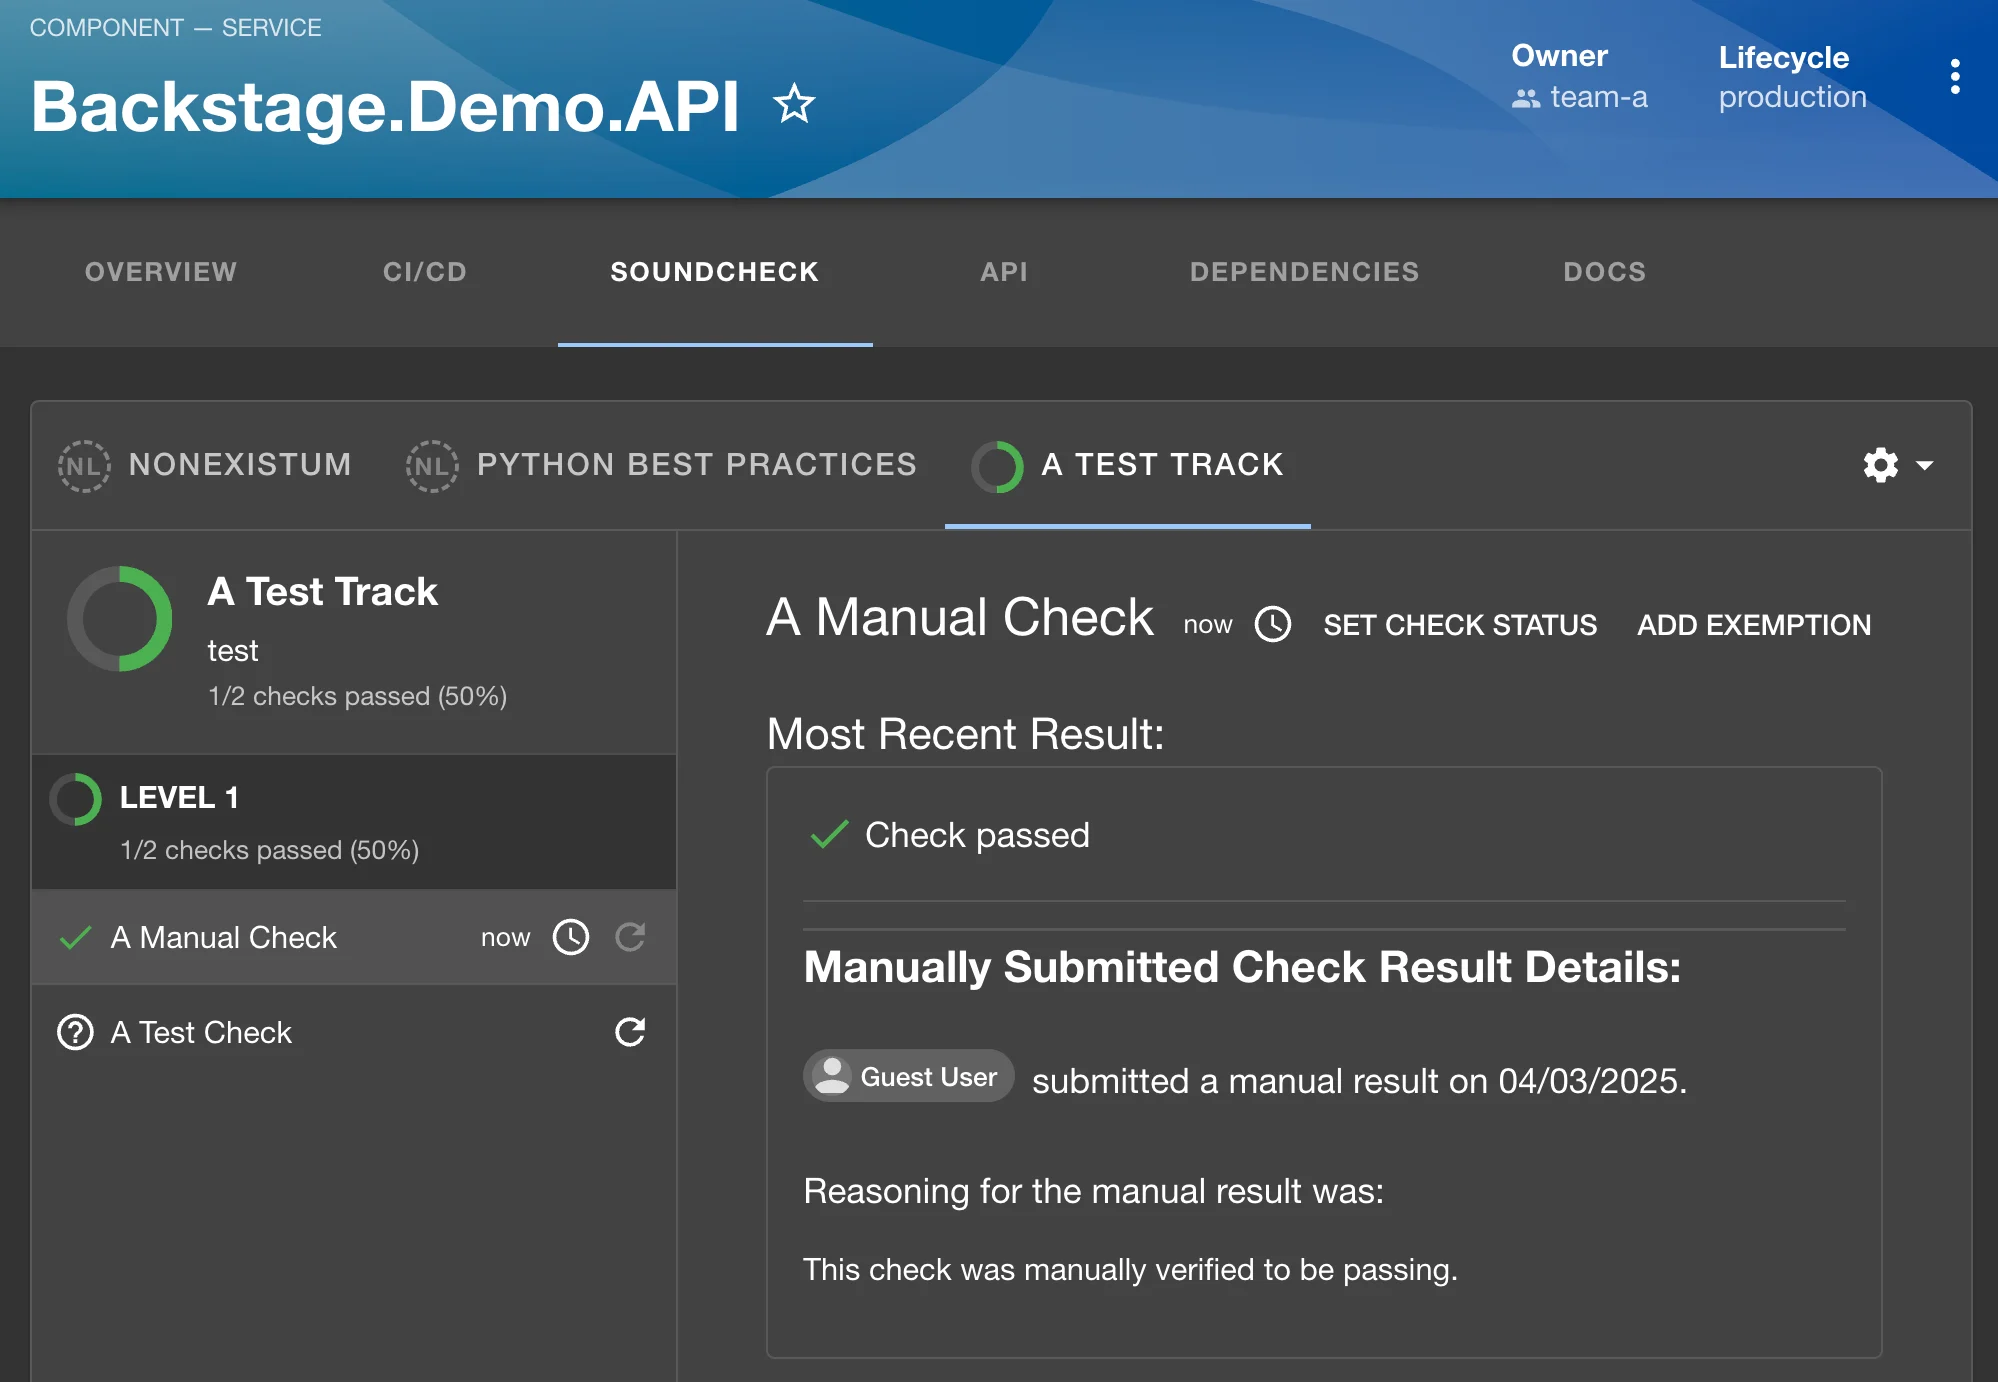Click the Check passed green checkmark
Screen dimensions: 1998x1382
coord(829,835)
